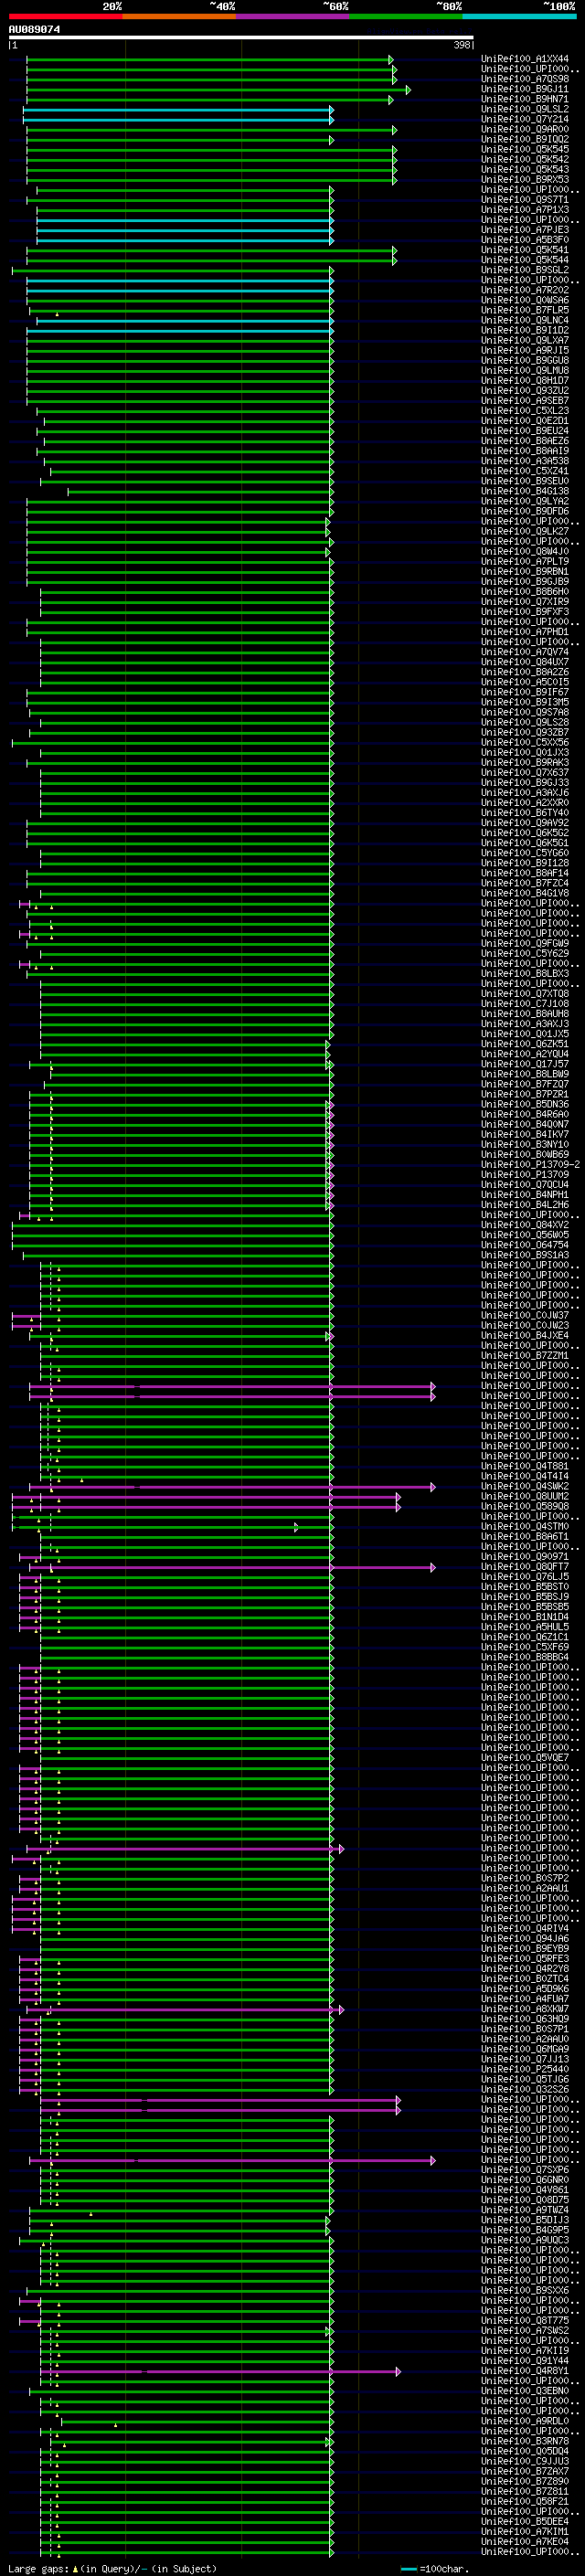Select the UniRef100_Q9S7T1 label

[x=524, y=199]
